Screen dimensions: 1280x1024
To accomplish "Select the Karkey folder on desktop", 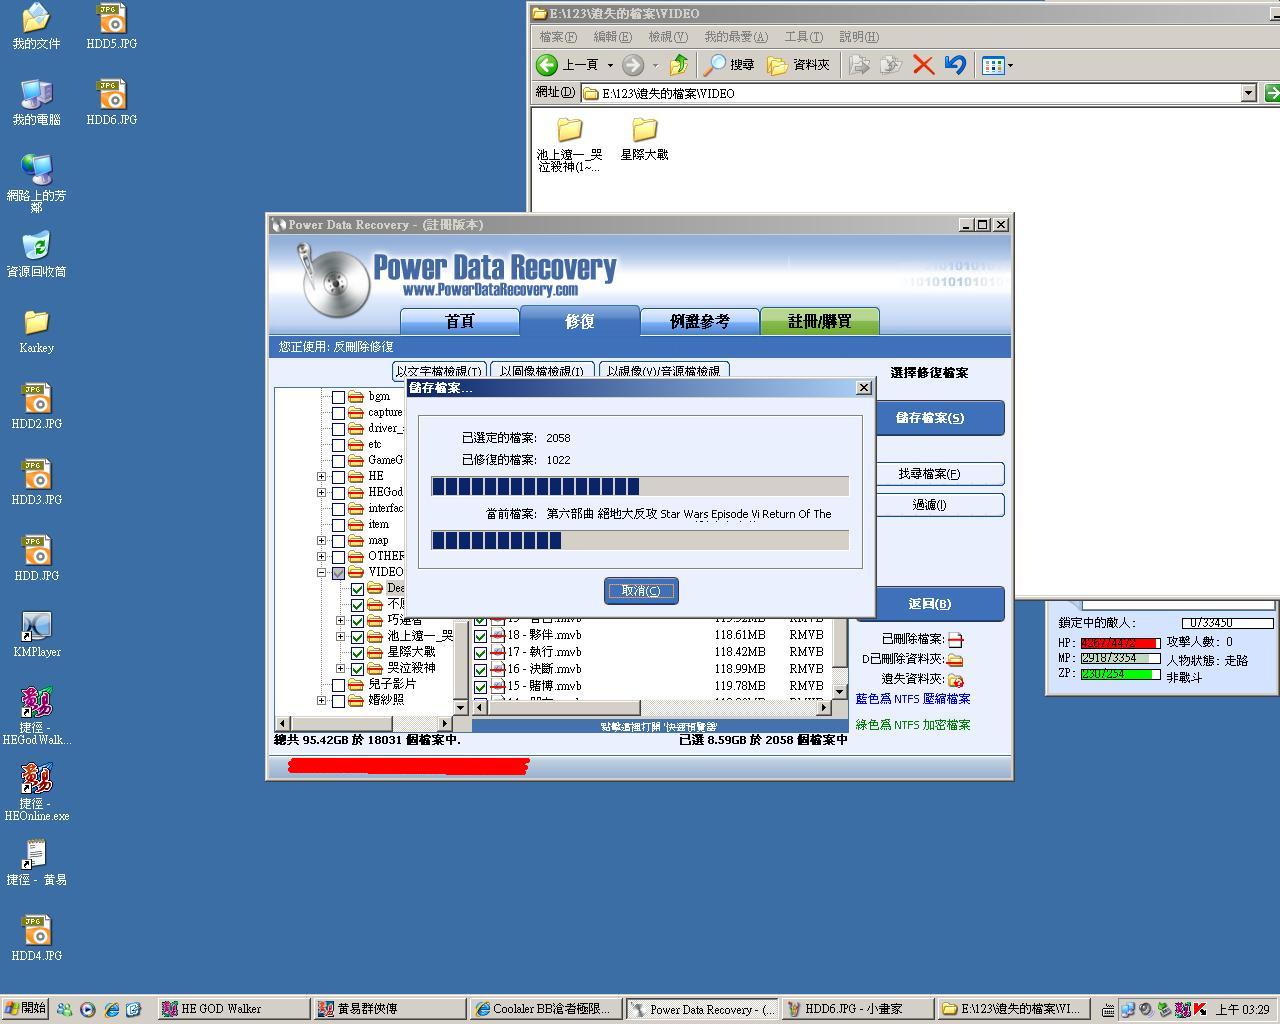I will pyautogui.click(x=36, y=331).
